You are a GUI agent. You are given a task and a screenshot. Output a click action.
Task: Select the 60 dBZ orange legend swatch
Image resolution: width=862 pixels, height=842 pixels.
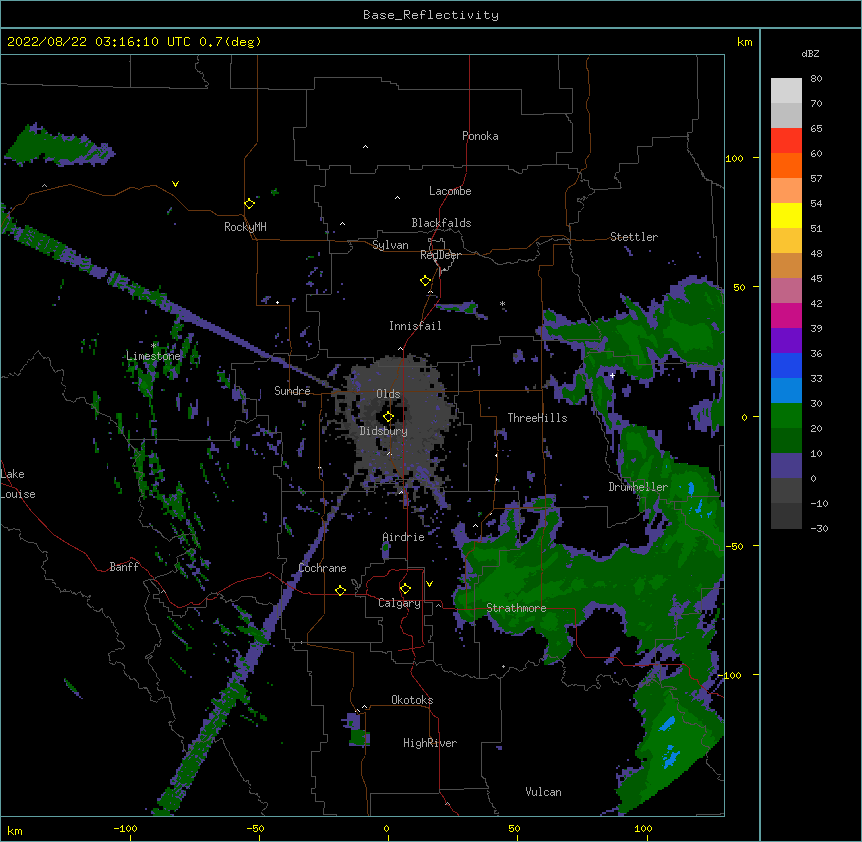point(786,165)
